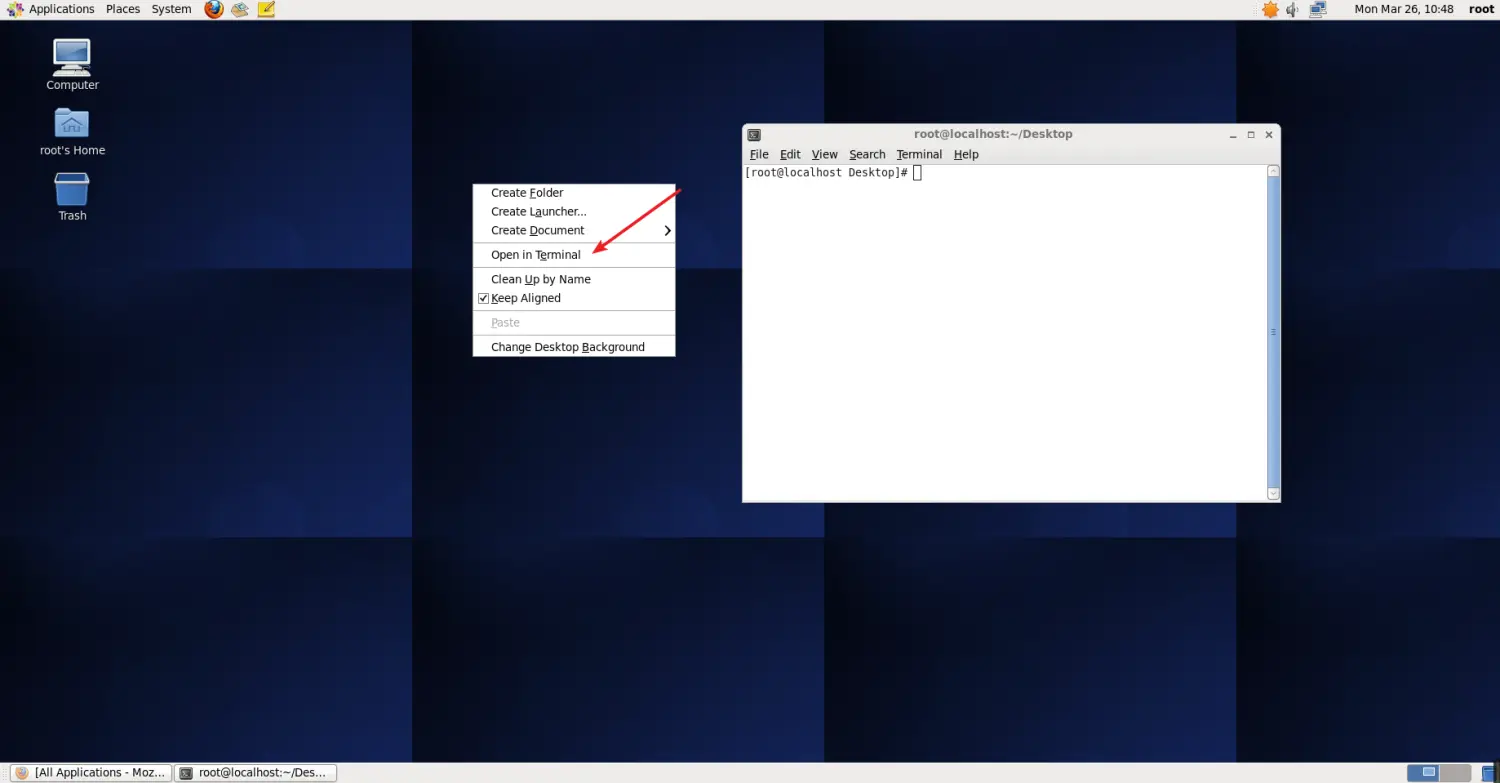
Task: Choose Clean Up by Name
Action: coord(574,279)
